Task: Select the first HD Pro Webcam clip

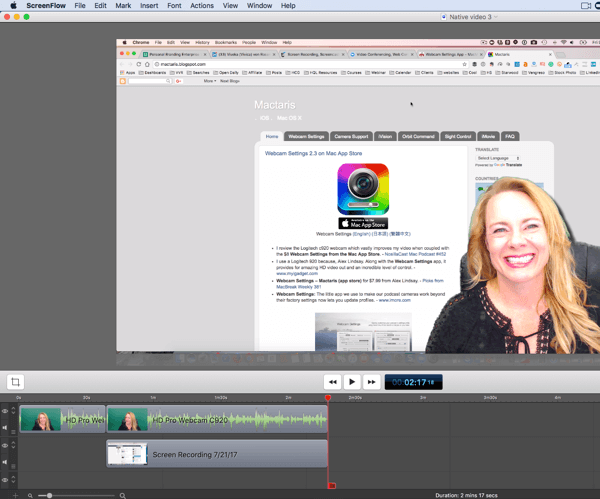Action: click(x=62, y=419)
